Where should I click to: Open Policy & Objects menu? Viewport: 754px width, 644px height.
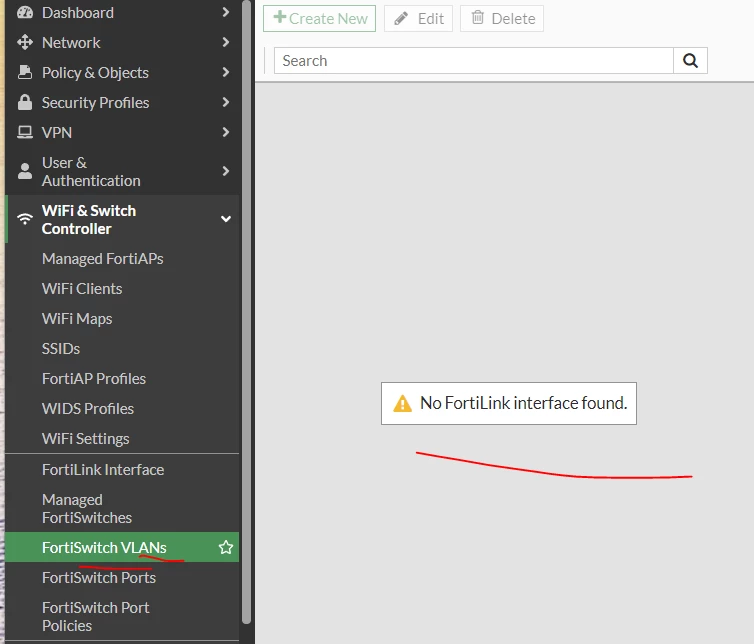(x=122, y=72)
